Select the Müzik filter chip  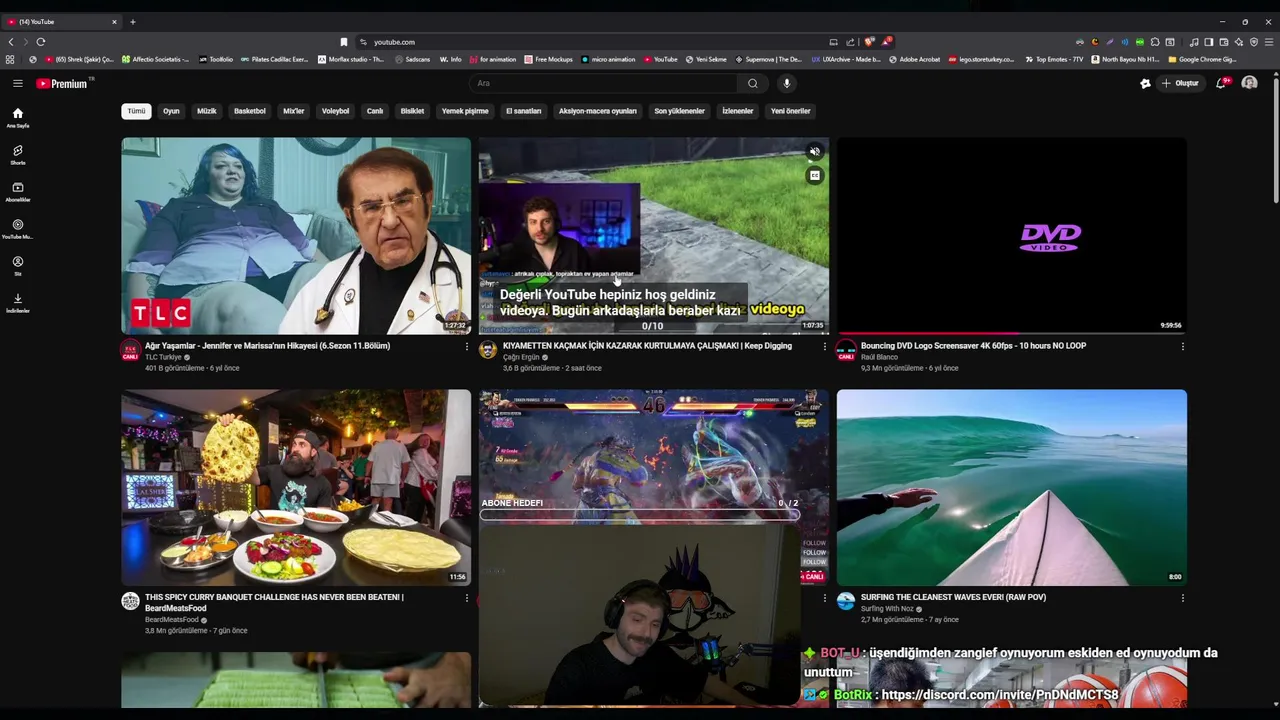[x=207, y=111]
